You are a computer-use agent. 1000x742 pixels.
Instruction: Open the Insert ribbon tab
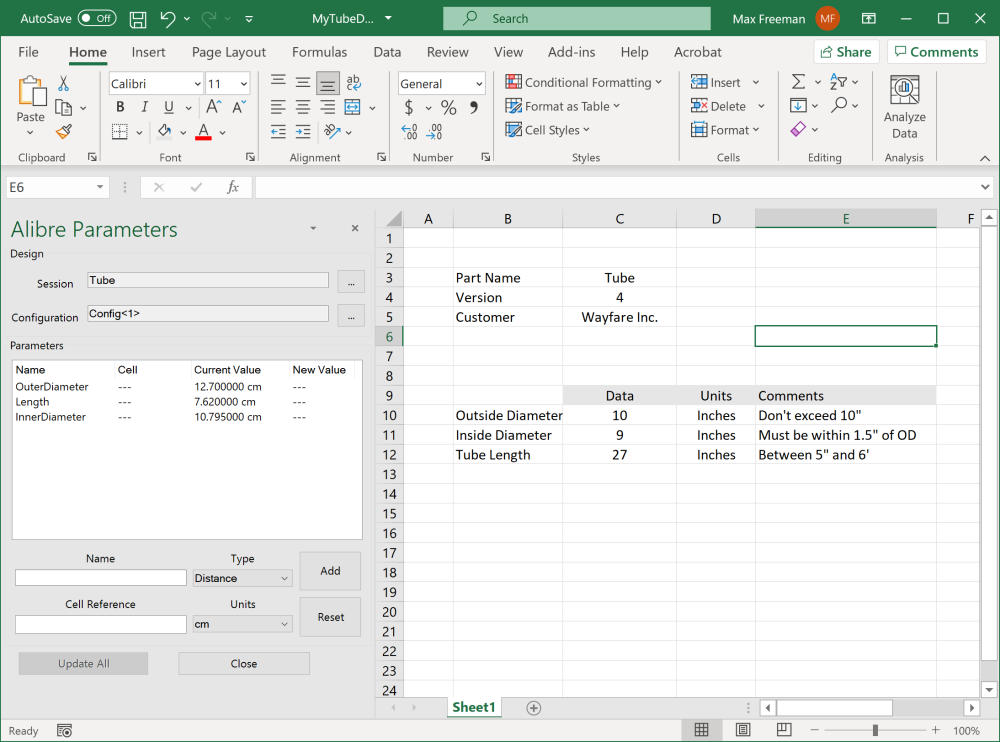tap(148, 52)
